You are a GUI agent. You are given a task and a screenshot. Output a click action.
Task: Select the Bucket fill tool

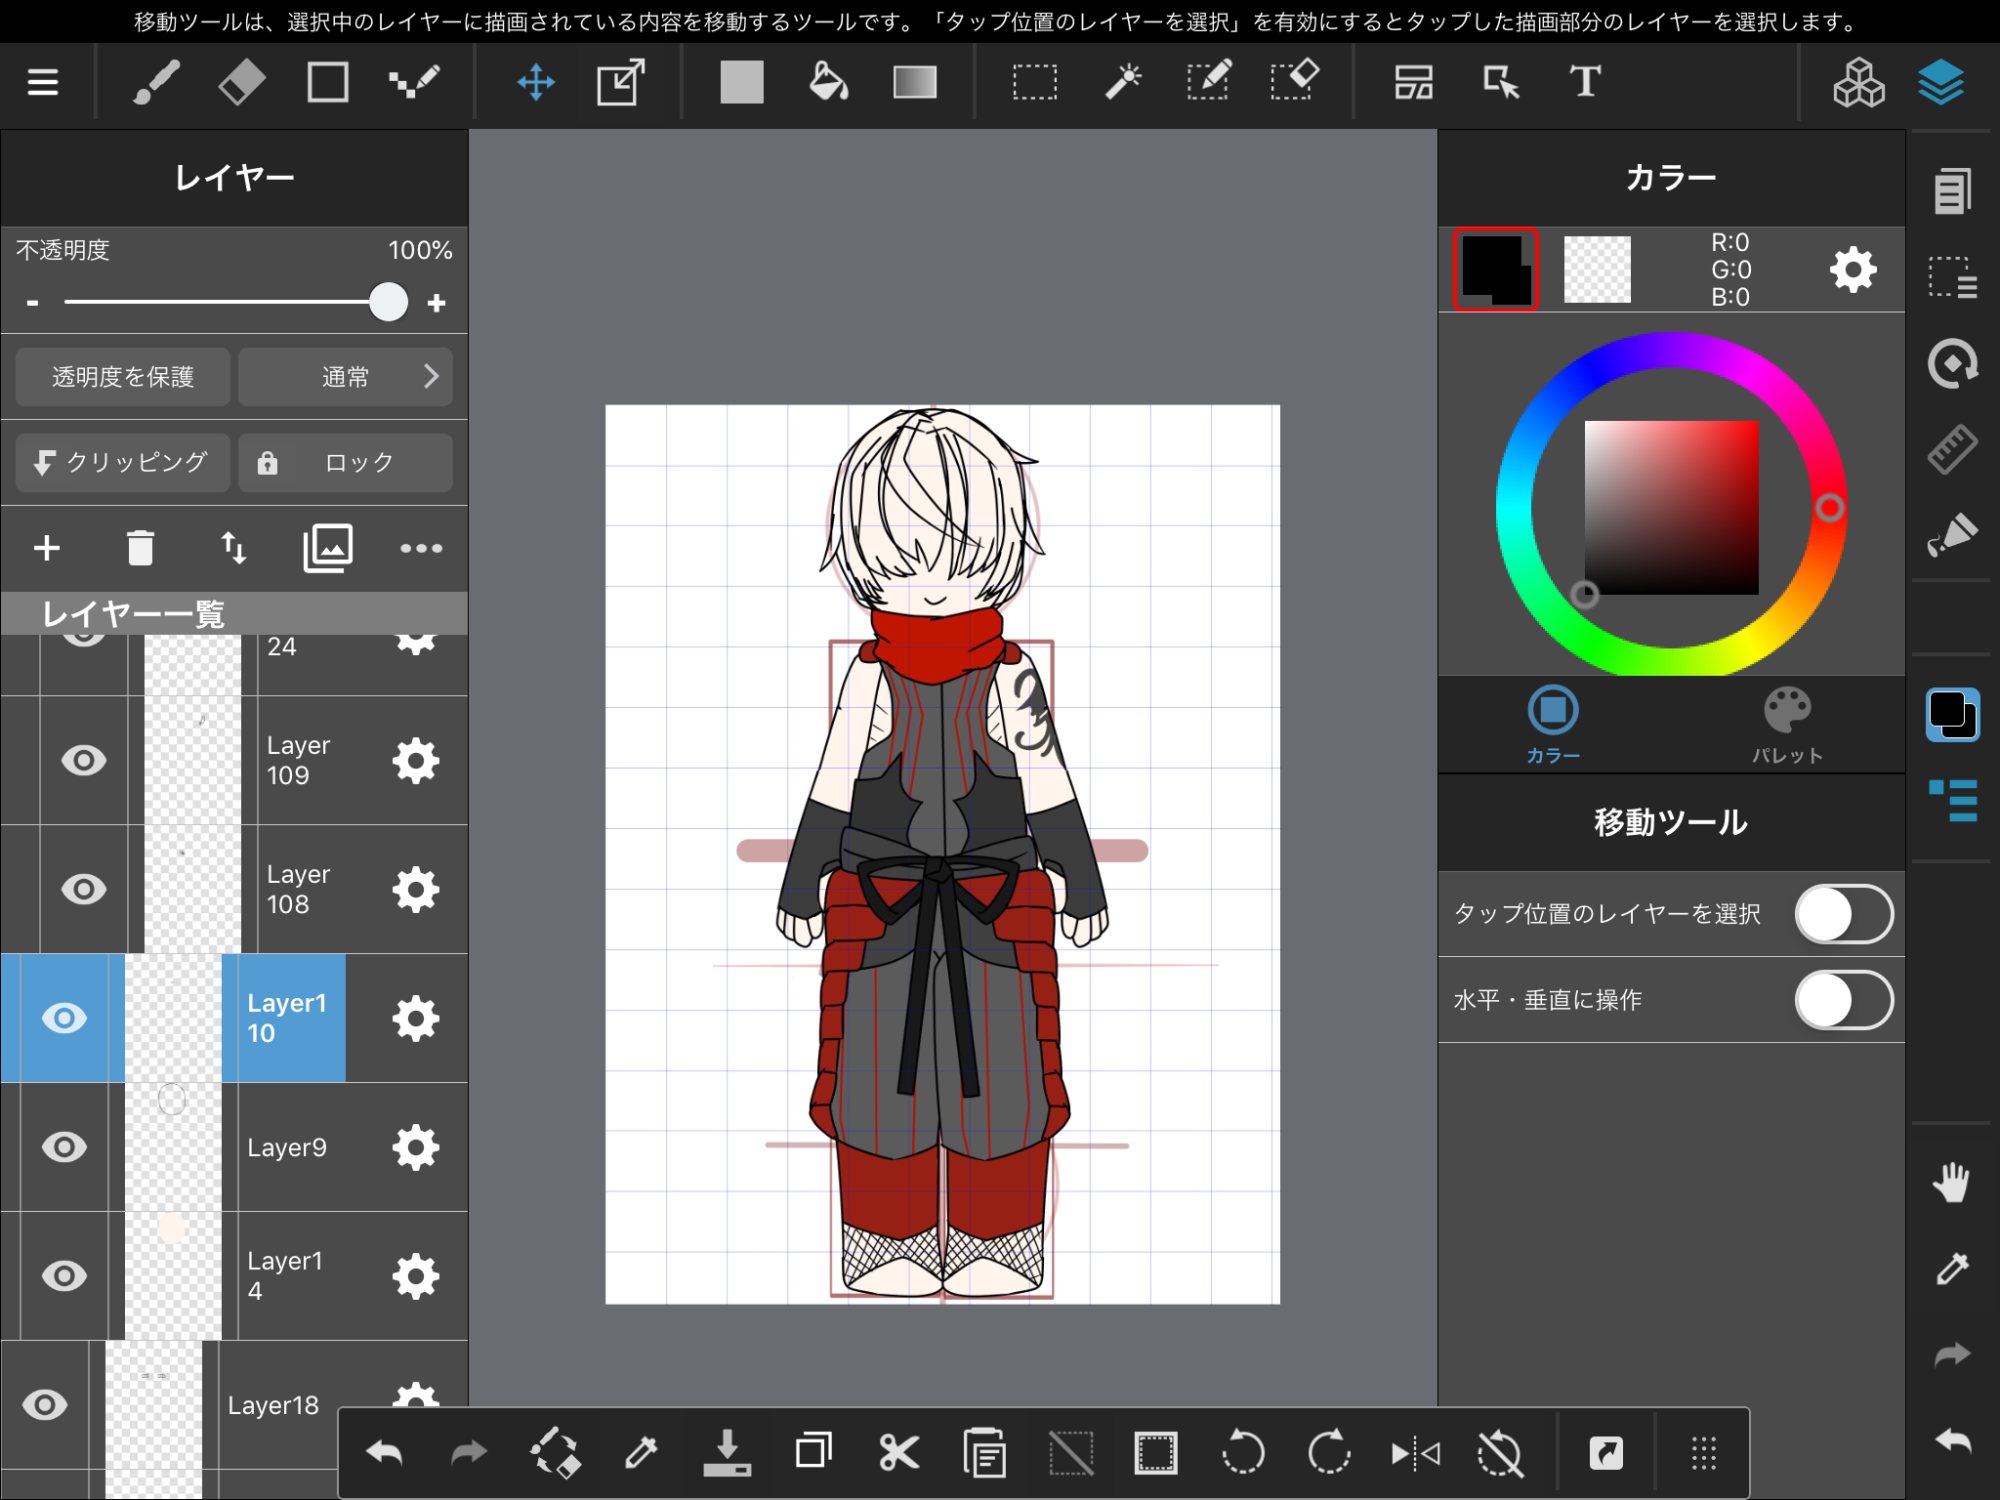pyautogui.click(x=828, y=82)
